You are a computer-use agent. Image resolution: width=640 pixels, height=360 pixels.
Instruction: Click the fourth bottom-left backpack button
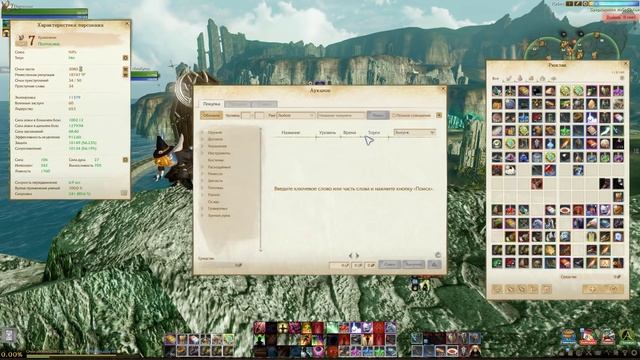point(534,289)
